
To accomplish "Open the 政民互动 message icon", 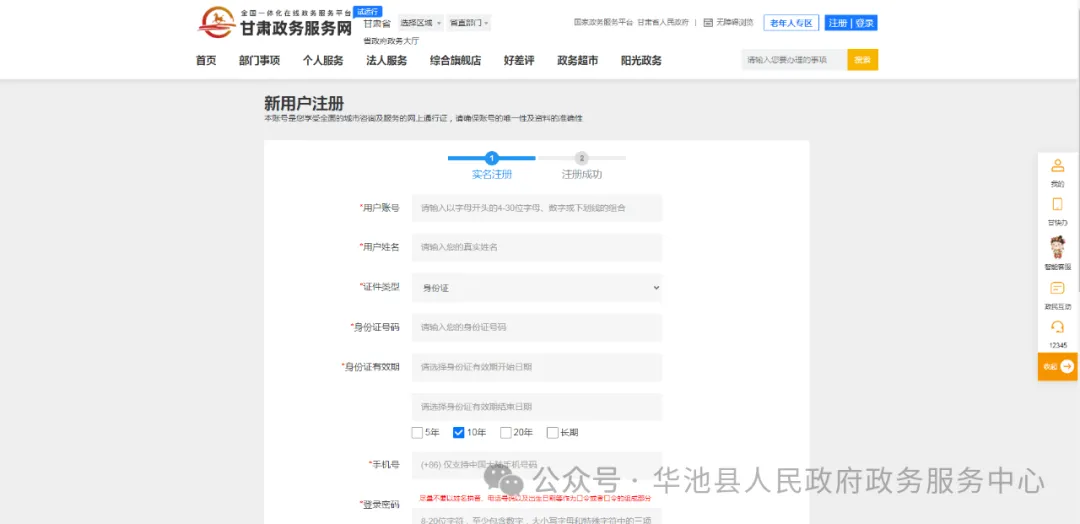I will (1057, 289).
